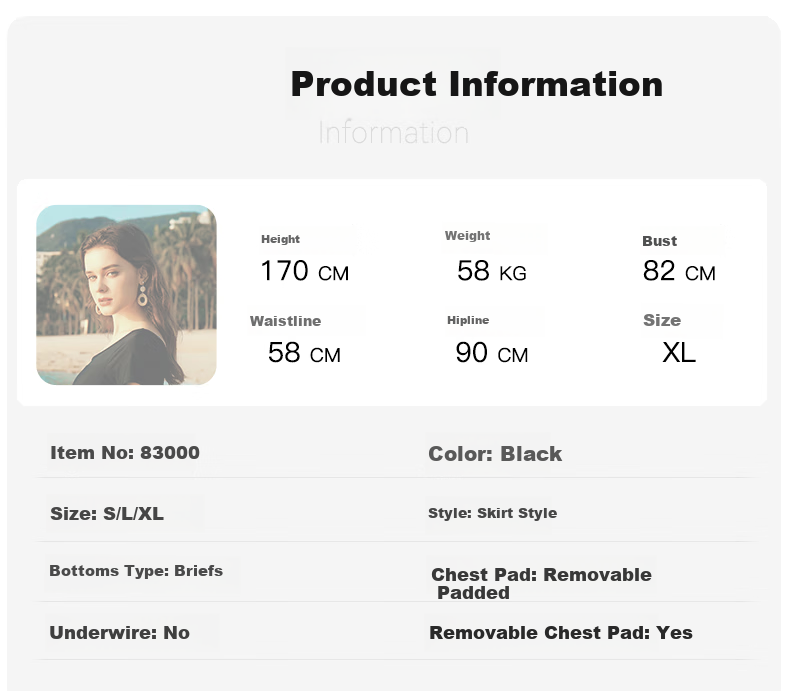The image size is (790, 691).
Task: Click Removable Chest Pad: Yes text
Action: [561, 633]
